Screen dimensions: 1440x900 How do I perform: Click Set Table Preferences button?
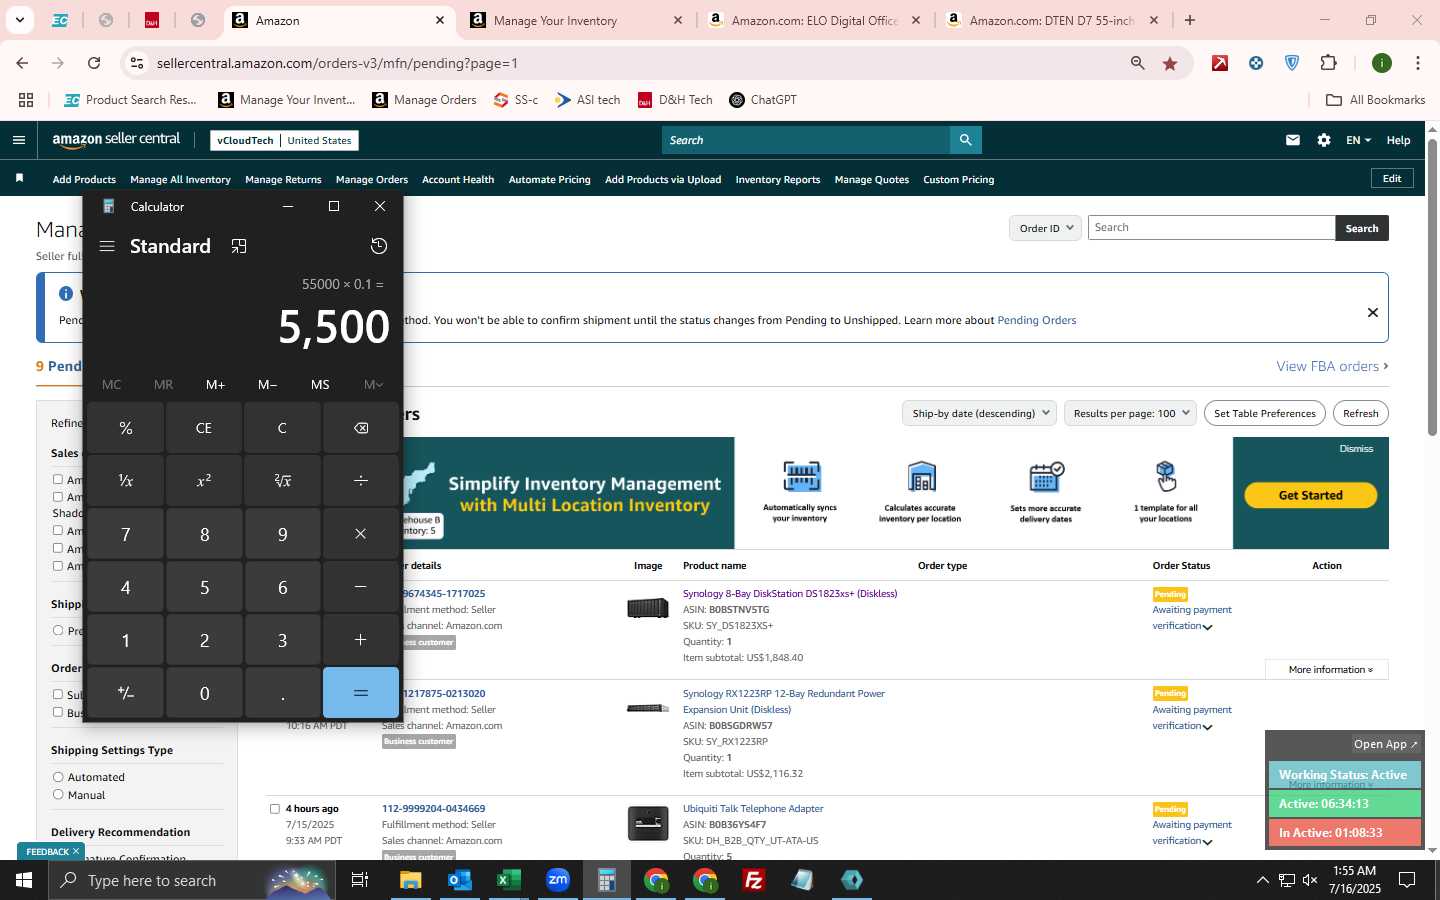pyautogui.click(x=1265, y=413)
